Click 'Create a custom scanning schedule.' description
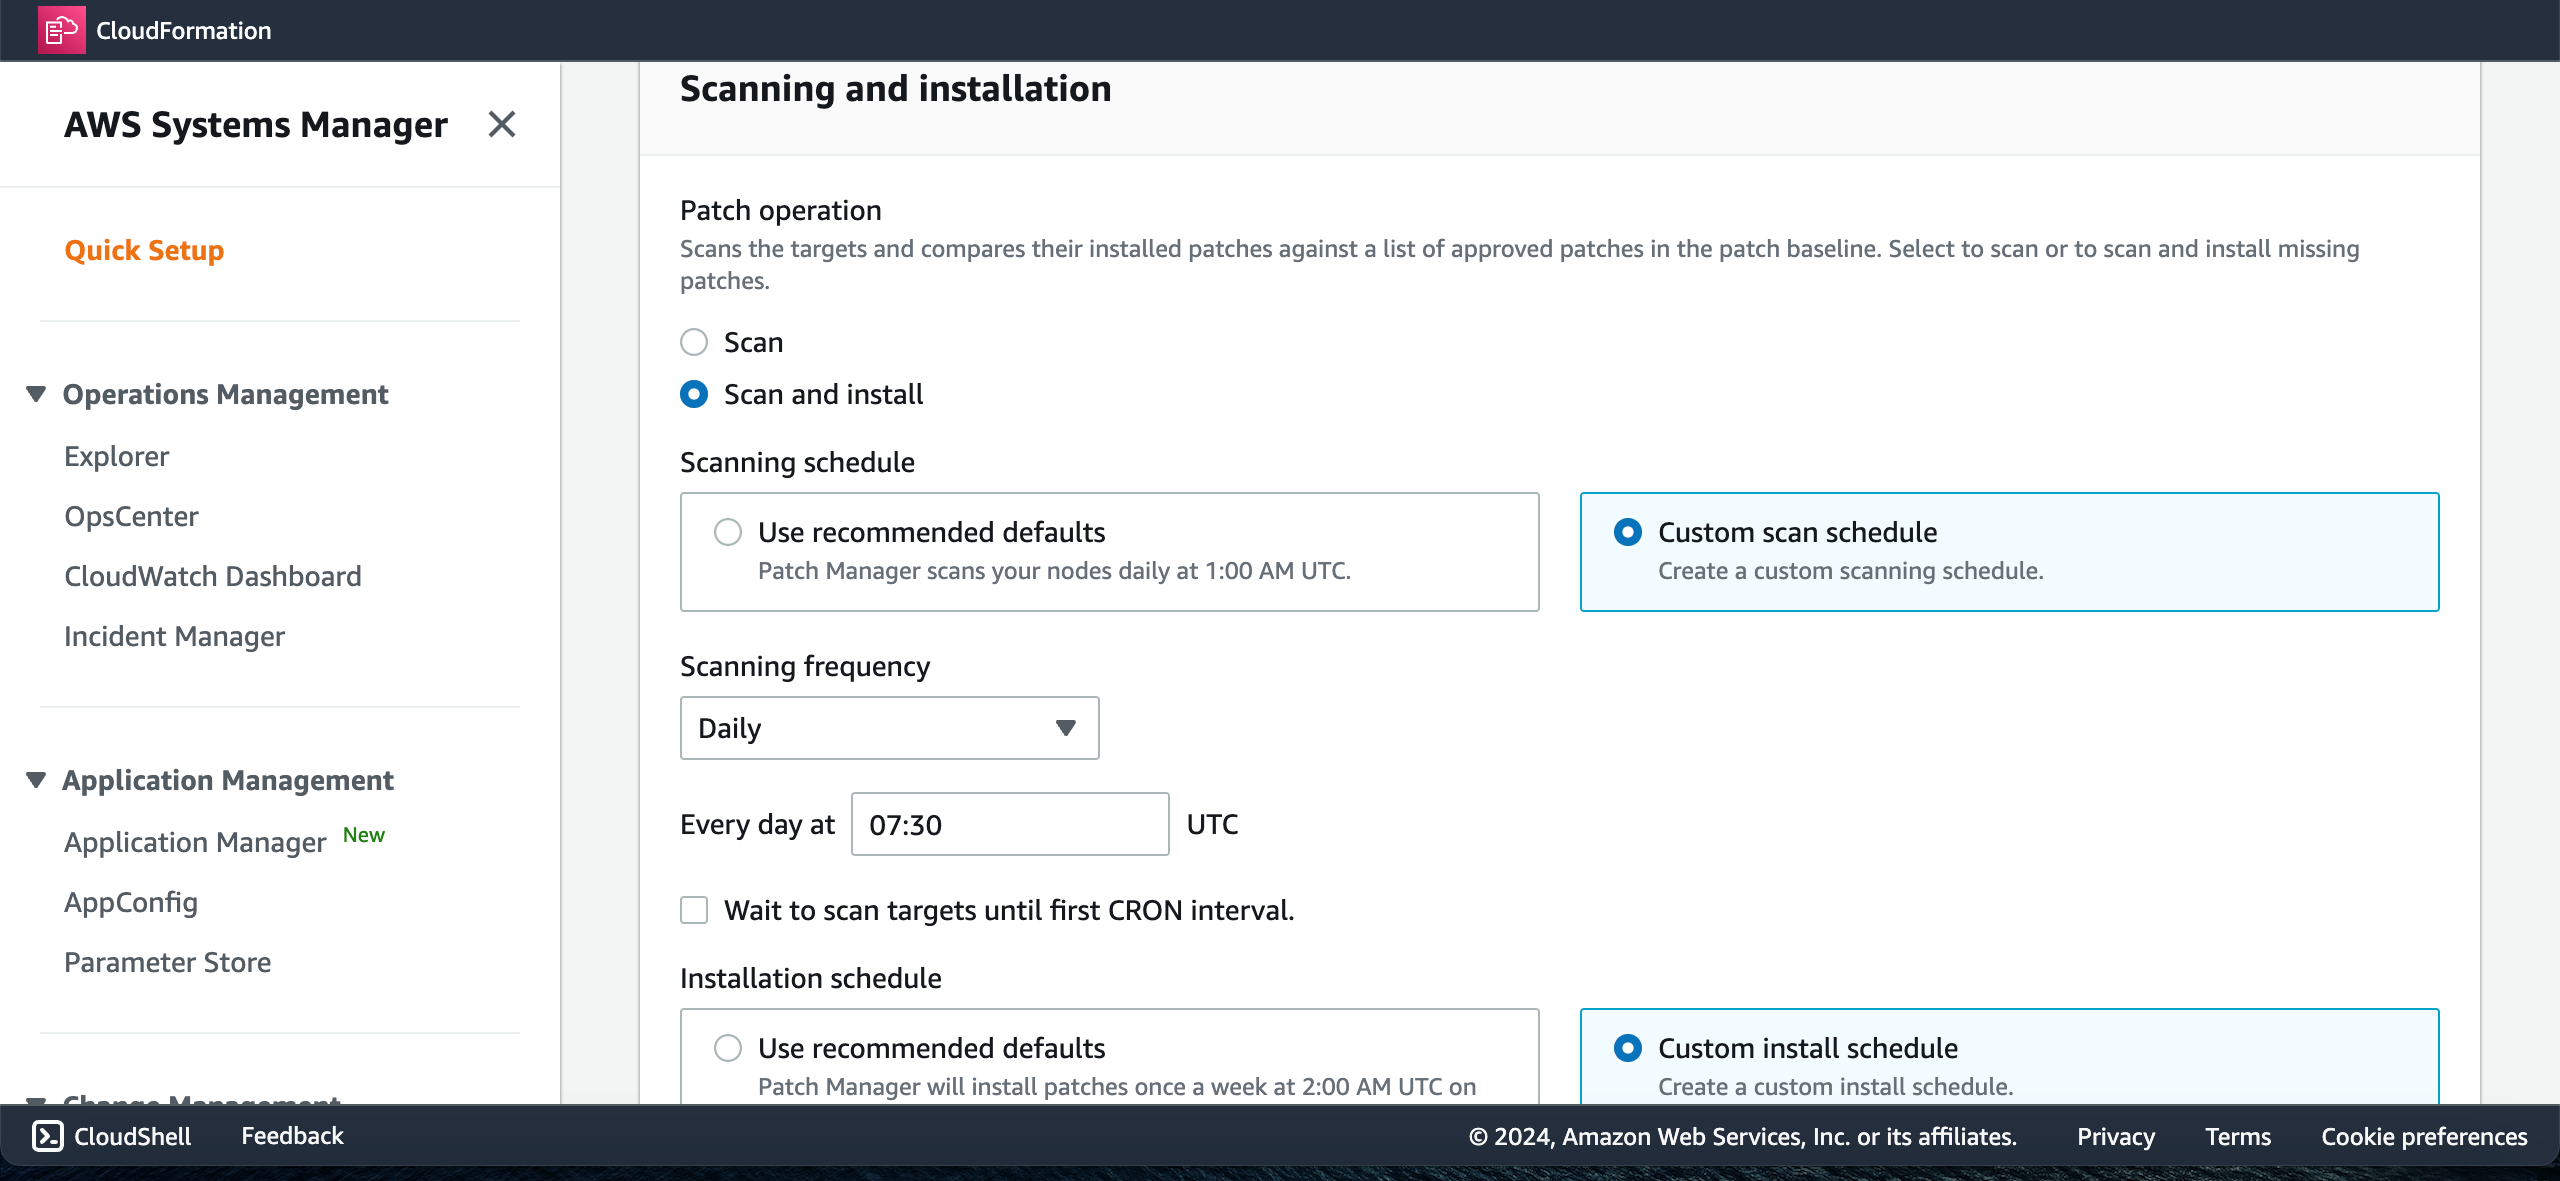Screen dimensions: 2560x1181 point(1850,571)
